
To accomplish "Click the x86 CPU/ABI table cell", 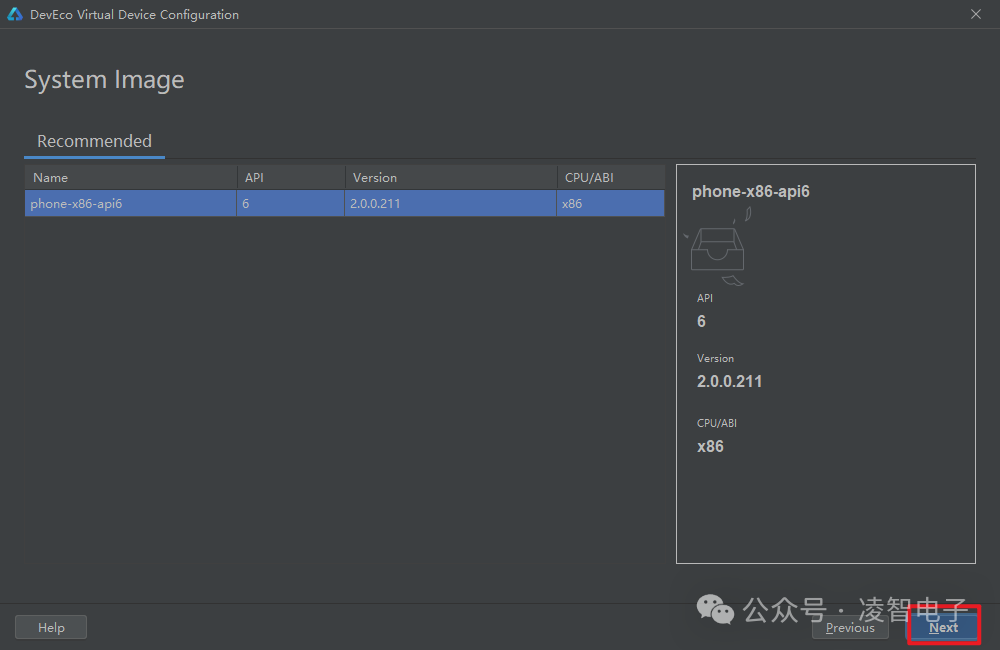I will click(610, 203).
